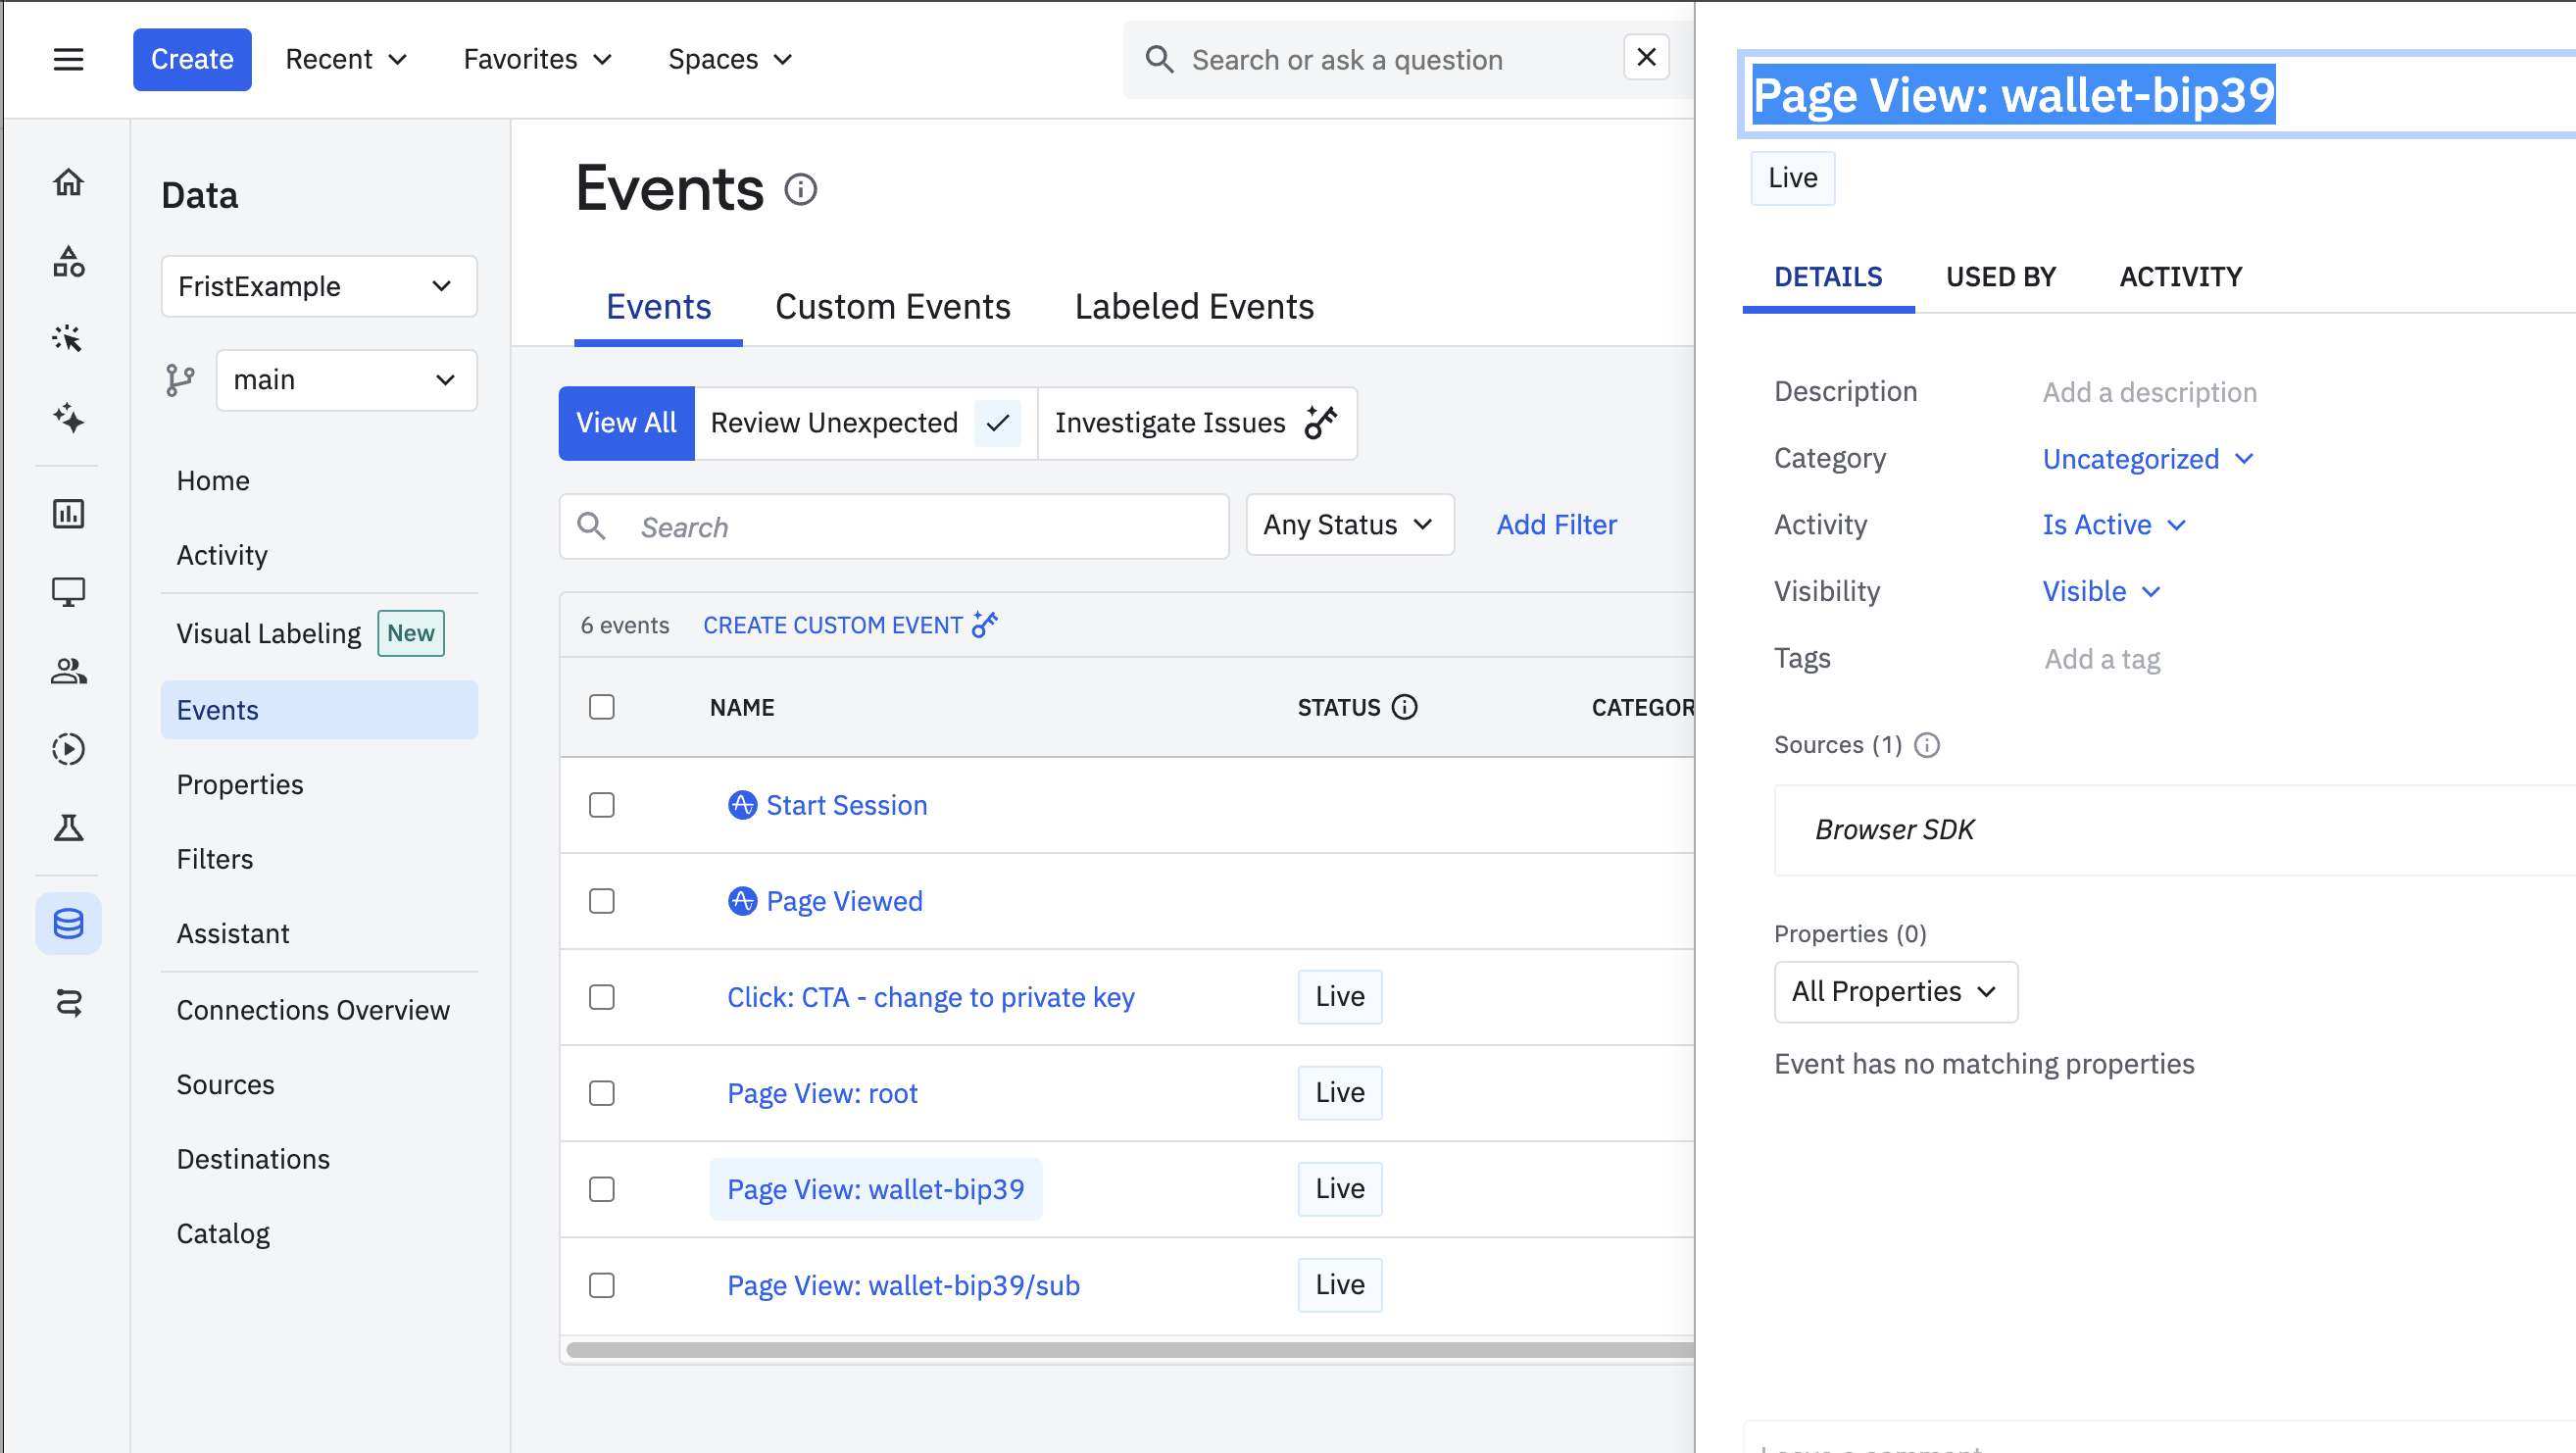
Task: Click the wand icon on Investigate Issues
Action: 1321,423
